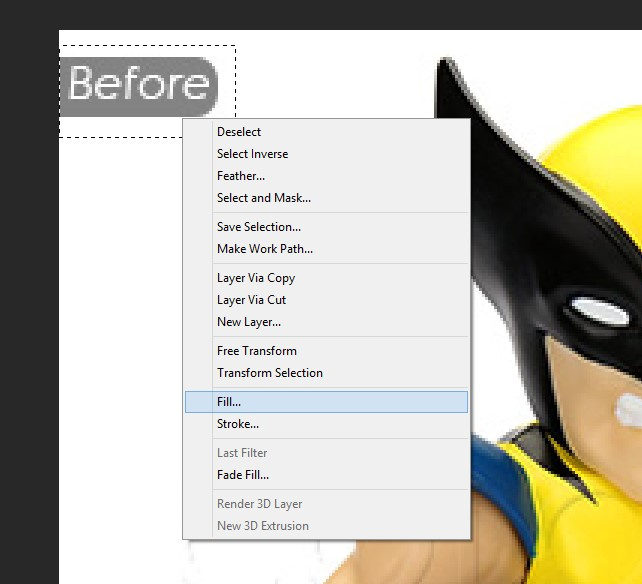The width and height of the screenshot is (642, 584).
Task: Click Layer Via Cut
Action: [x=252, y=300]
